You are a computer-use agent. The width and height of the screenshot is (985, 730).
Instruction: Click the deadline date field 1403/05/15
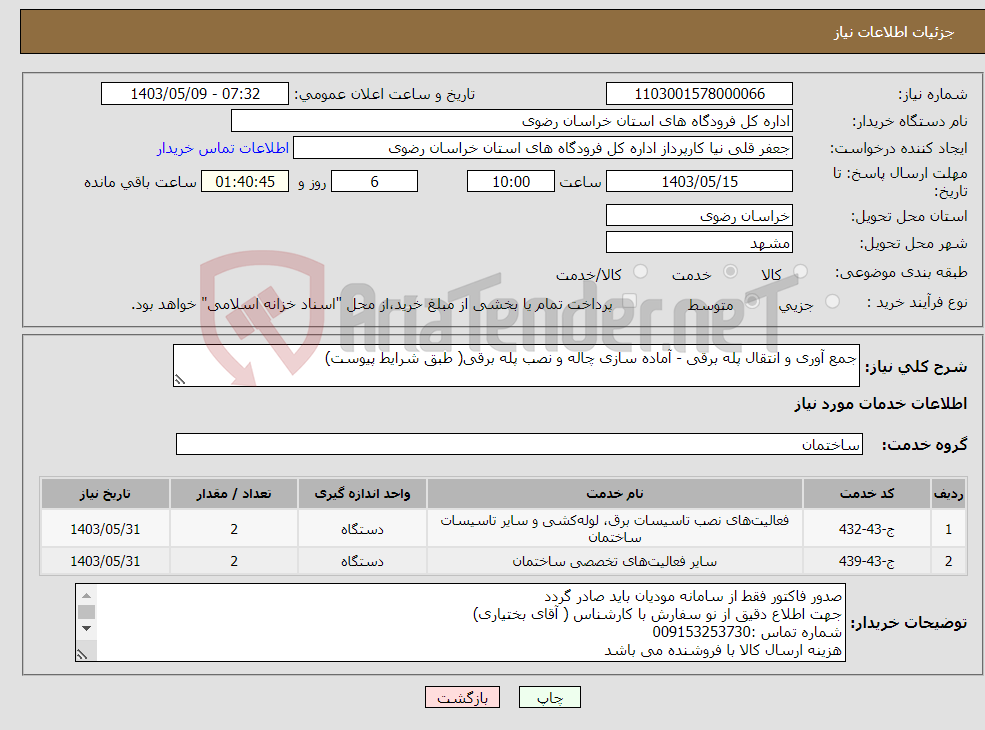point(699,182)
